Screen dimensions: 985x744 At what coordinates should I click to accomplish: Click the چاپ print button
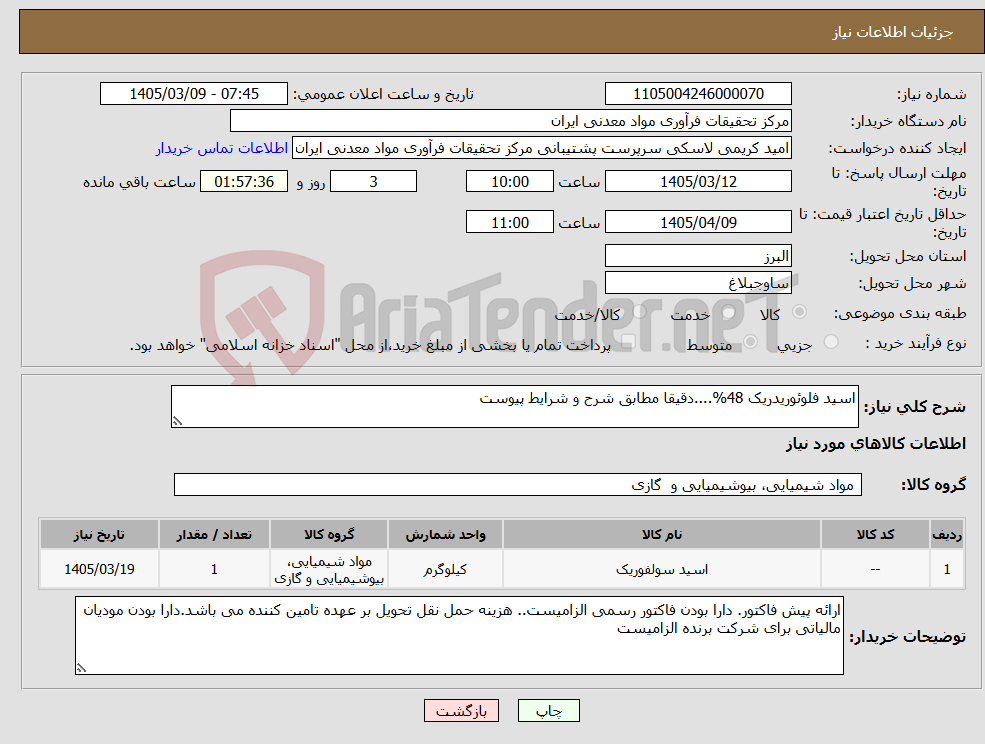click(548, 711)
